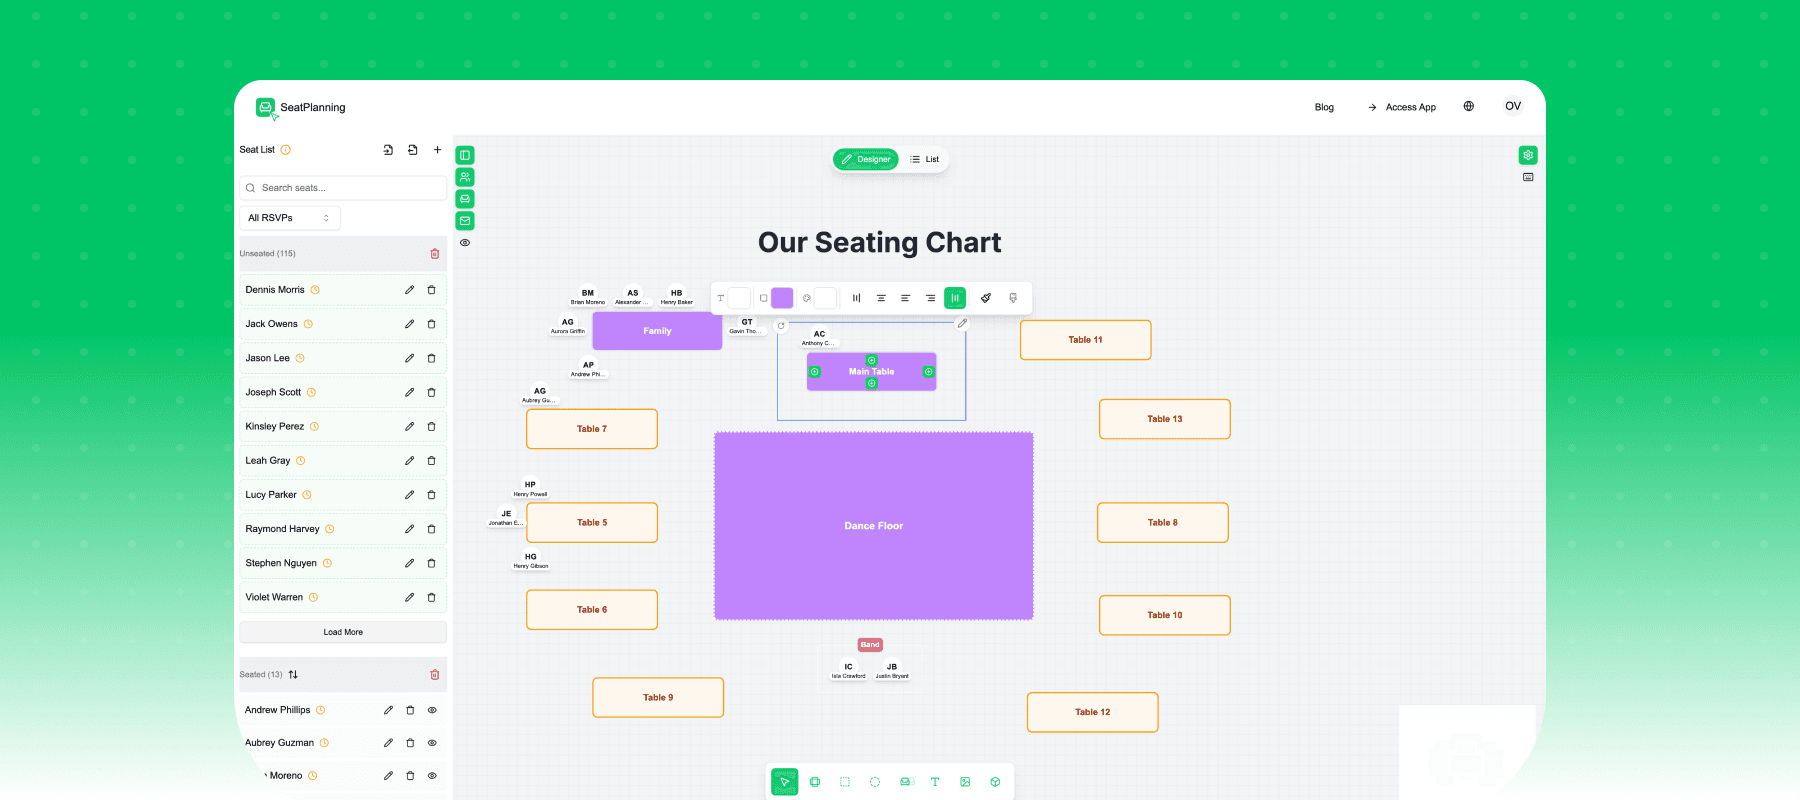Toggle the green distribute-spacing button in the toolbar
The image size is (1800, 800).
(x=955, y=297)
